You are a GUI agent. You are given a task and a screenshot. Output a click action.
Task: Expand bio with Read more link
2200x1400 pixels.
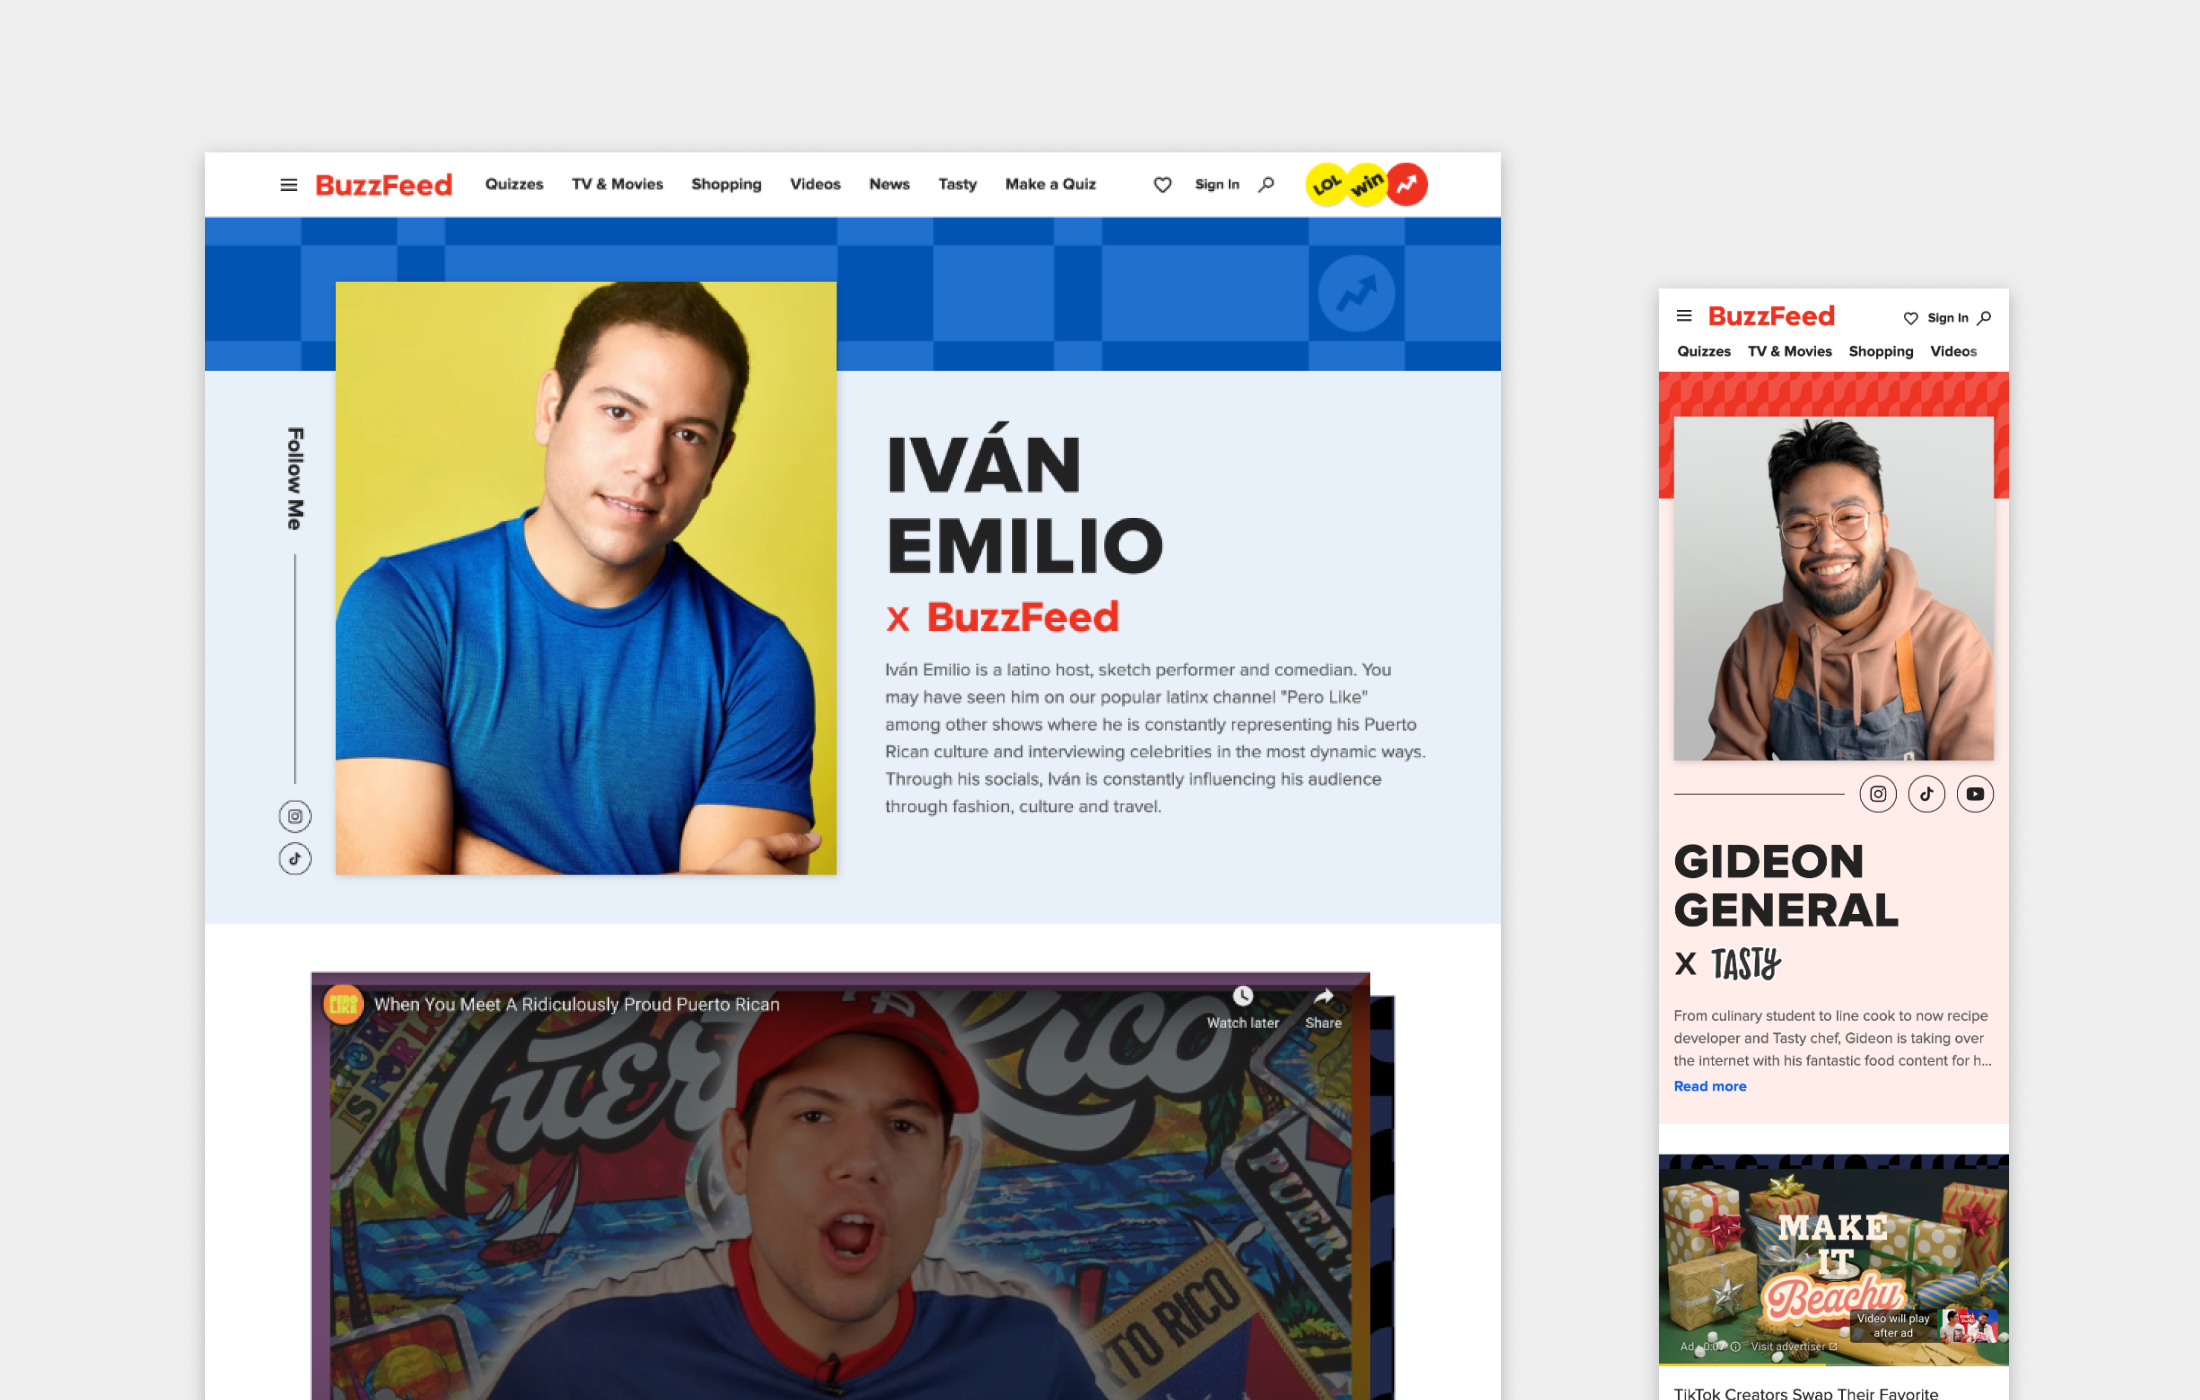click(x=1710, y=1086)
